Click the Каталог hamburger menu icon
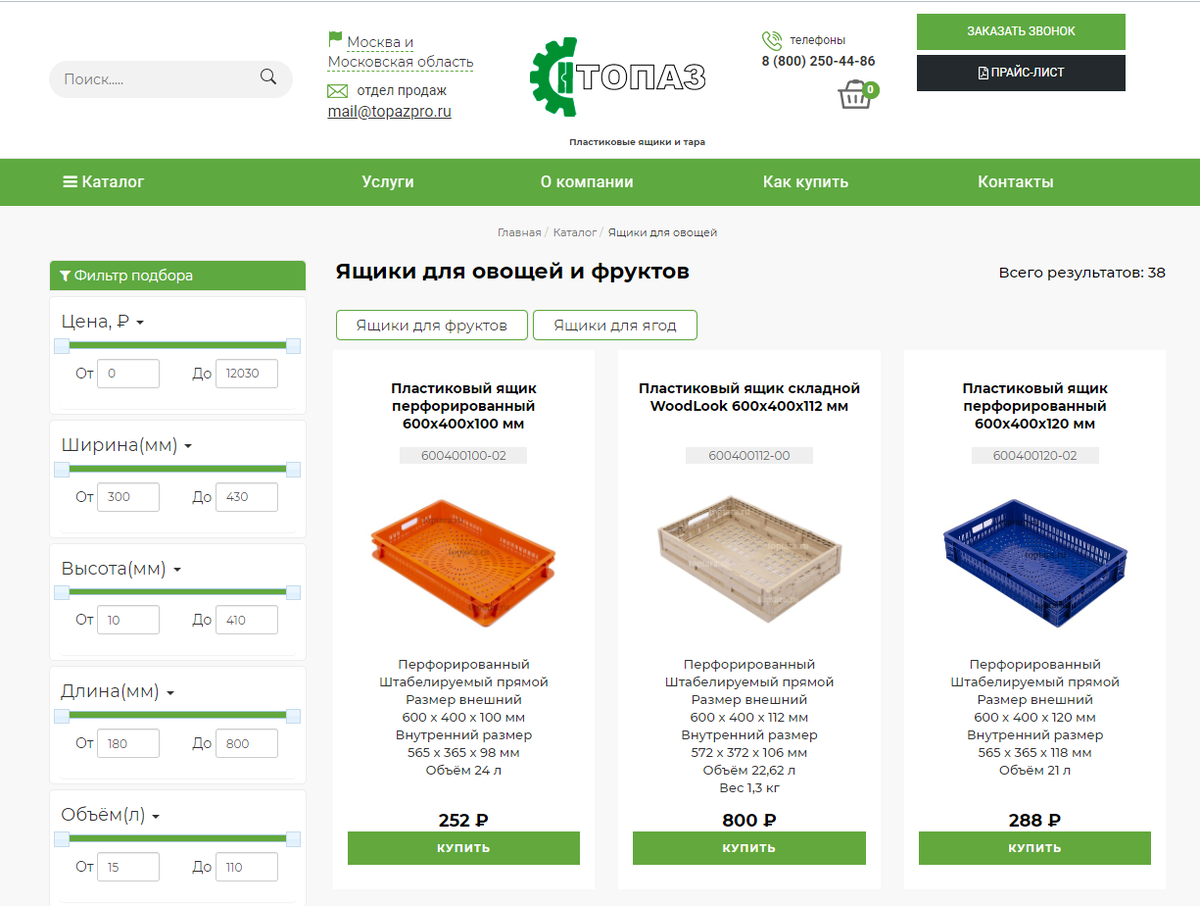The image size is (1200, 906). pos(70,182)
